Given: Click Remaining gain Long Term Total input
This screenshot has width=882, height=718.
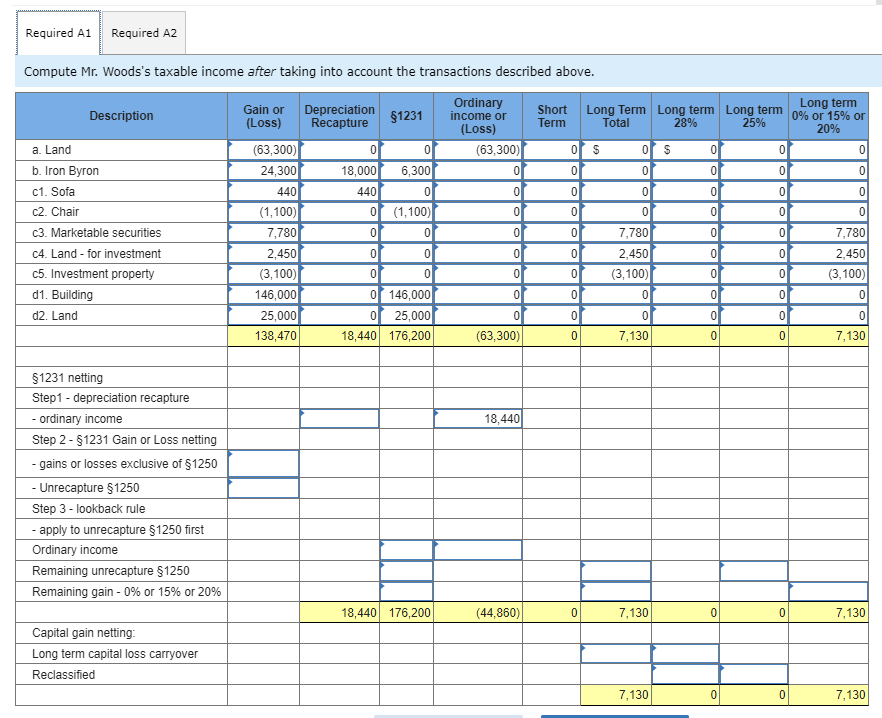Looking at the screenshot, I should click(615, 591).
